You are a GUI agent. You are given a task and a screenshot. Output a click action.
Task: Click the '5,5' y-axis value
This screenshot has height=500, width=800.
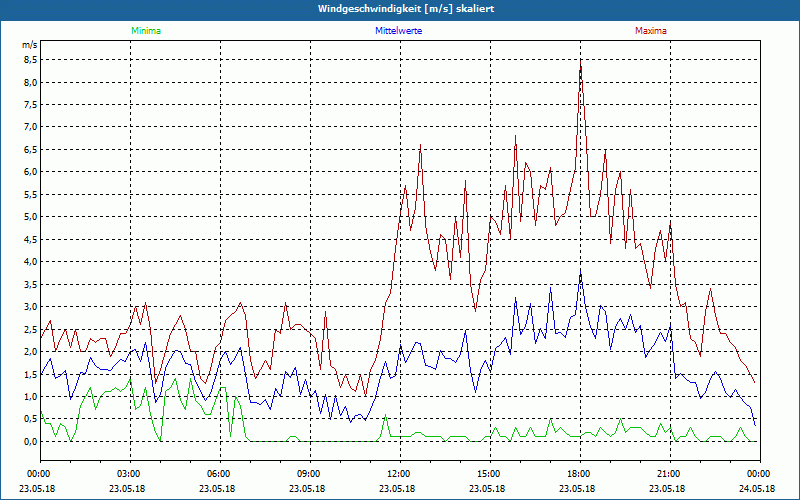(31, 194)
